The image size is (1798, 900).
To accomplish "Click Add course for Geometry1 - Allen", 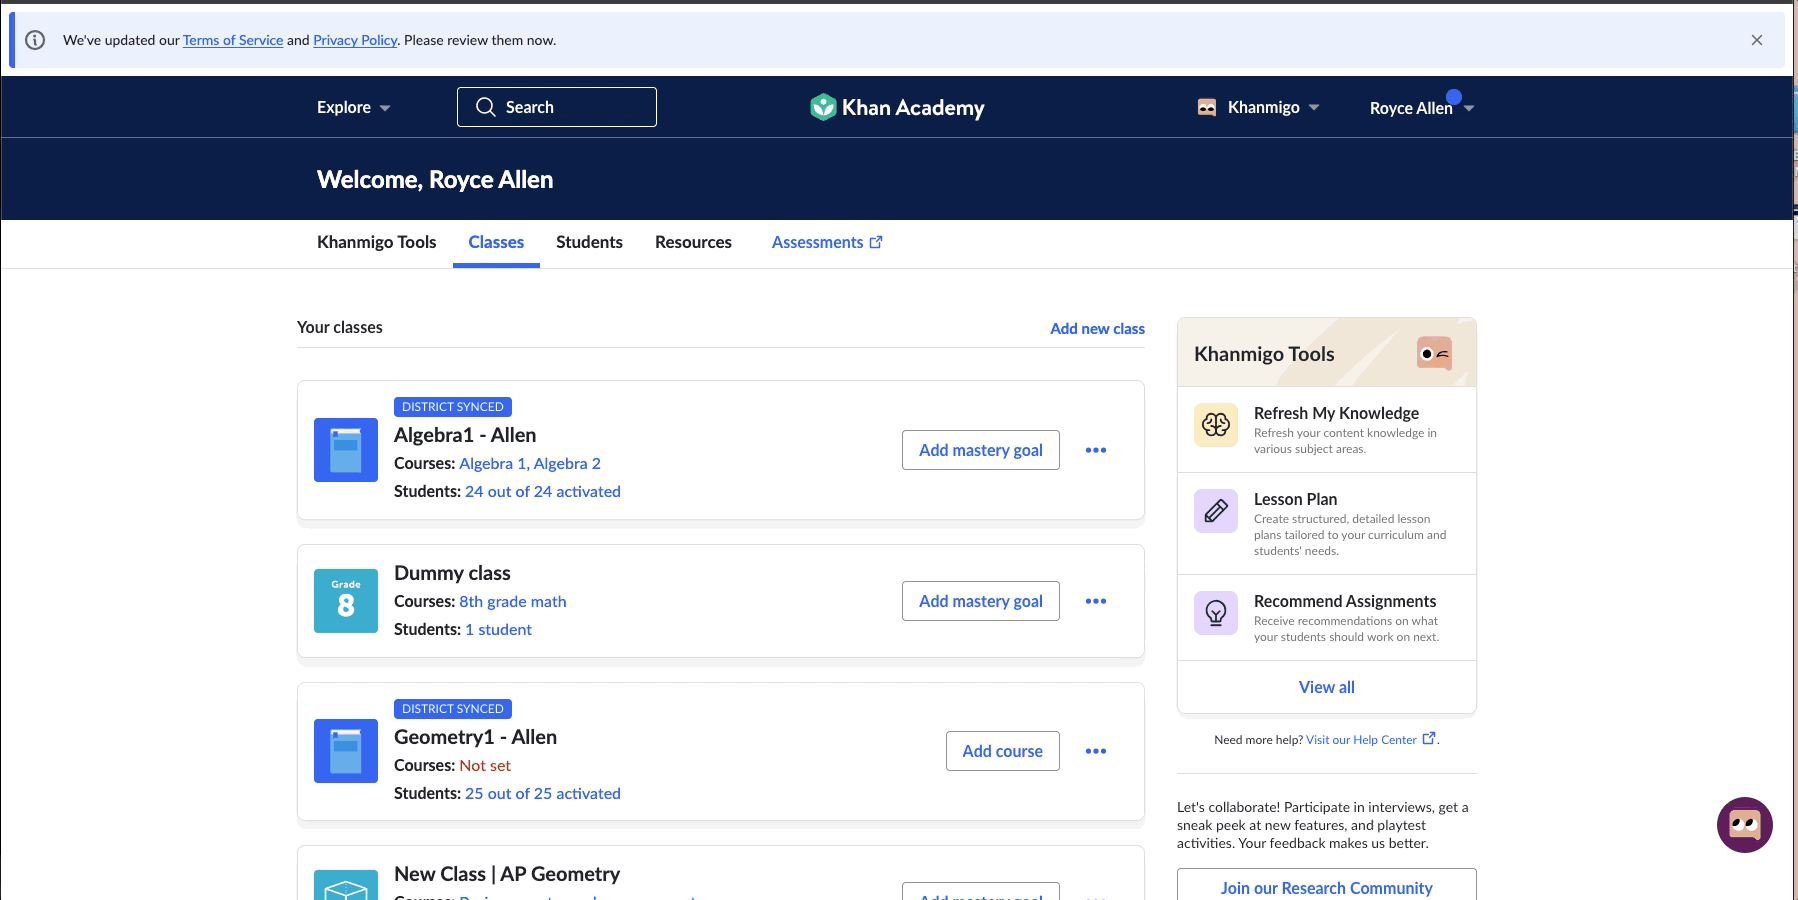I will coord(1003,751).
